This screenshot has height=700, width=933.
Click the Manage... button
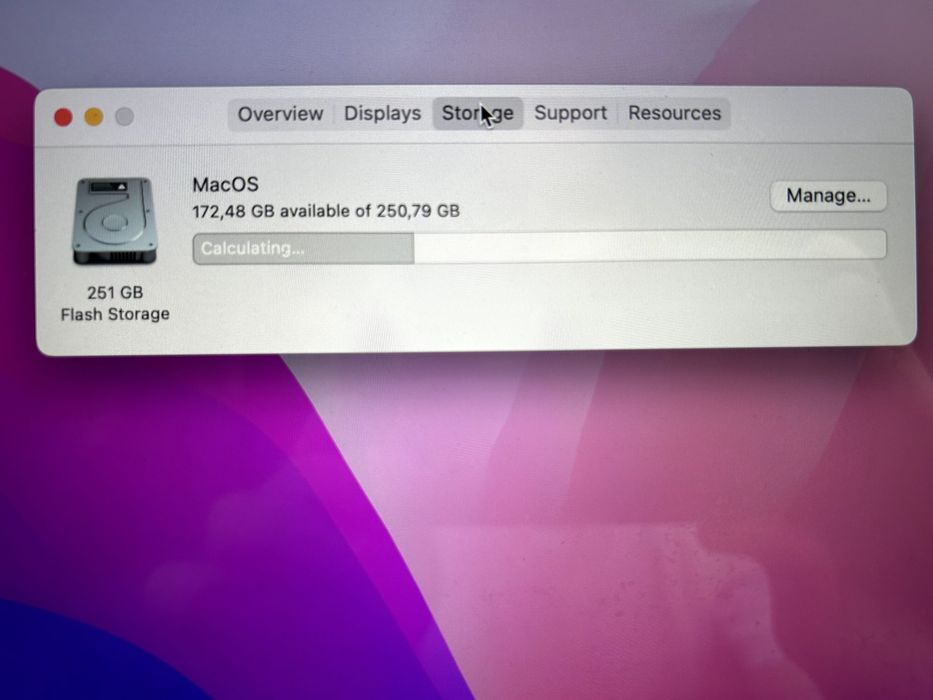(x=828, y=196)
